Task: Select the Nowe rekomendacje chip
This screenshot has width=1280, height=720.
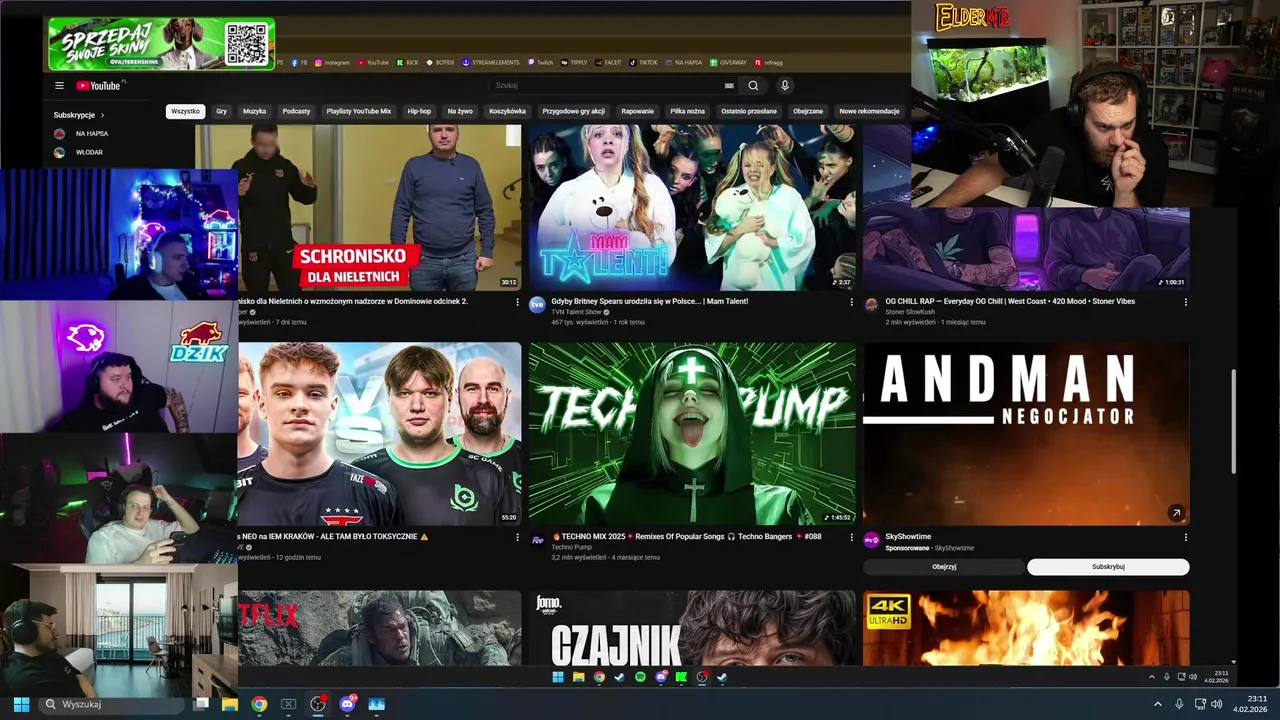Action: (x=869, y=111)
